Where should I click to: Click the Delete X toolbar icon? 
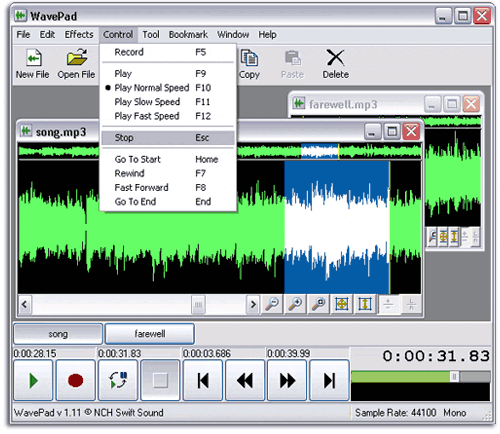tap(335, 57)
